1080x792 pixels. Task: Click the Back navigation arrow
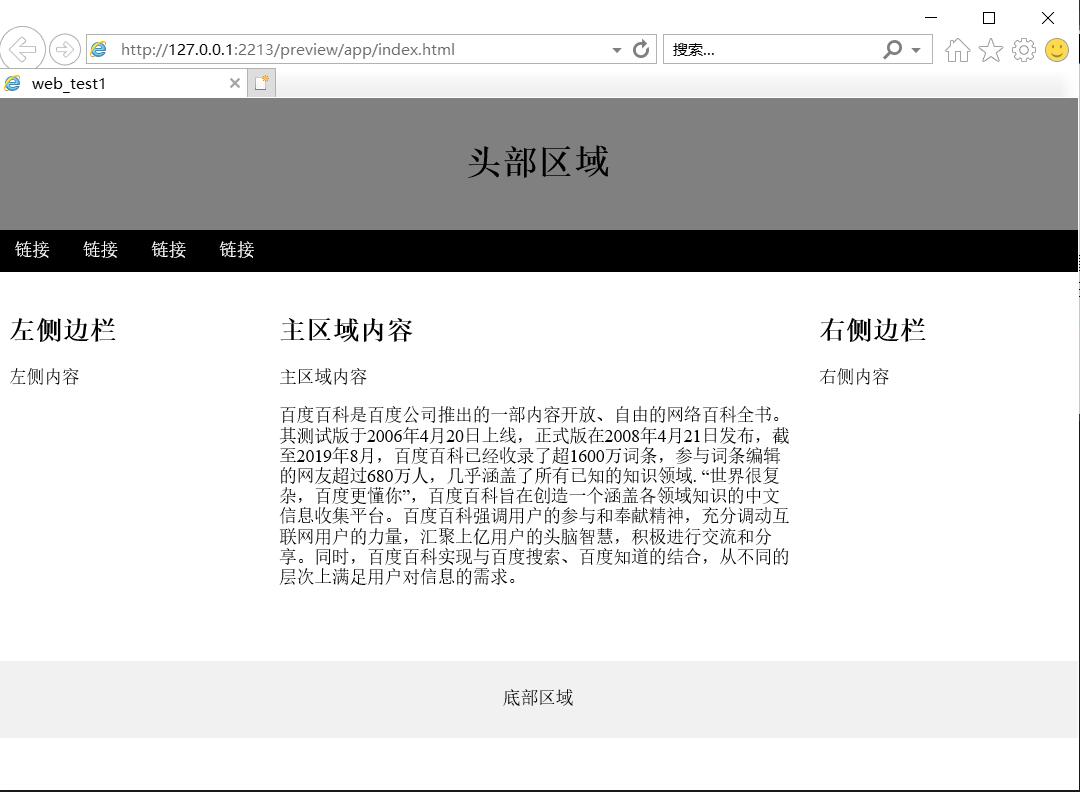[x=22, y=48]
